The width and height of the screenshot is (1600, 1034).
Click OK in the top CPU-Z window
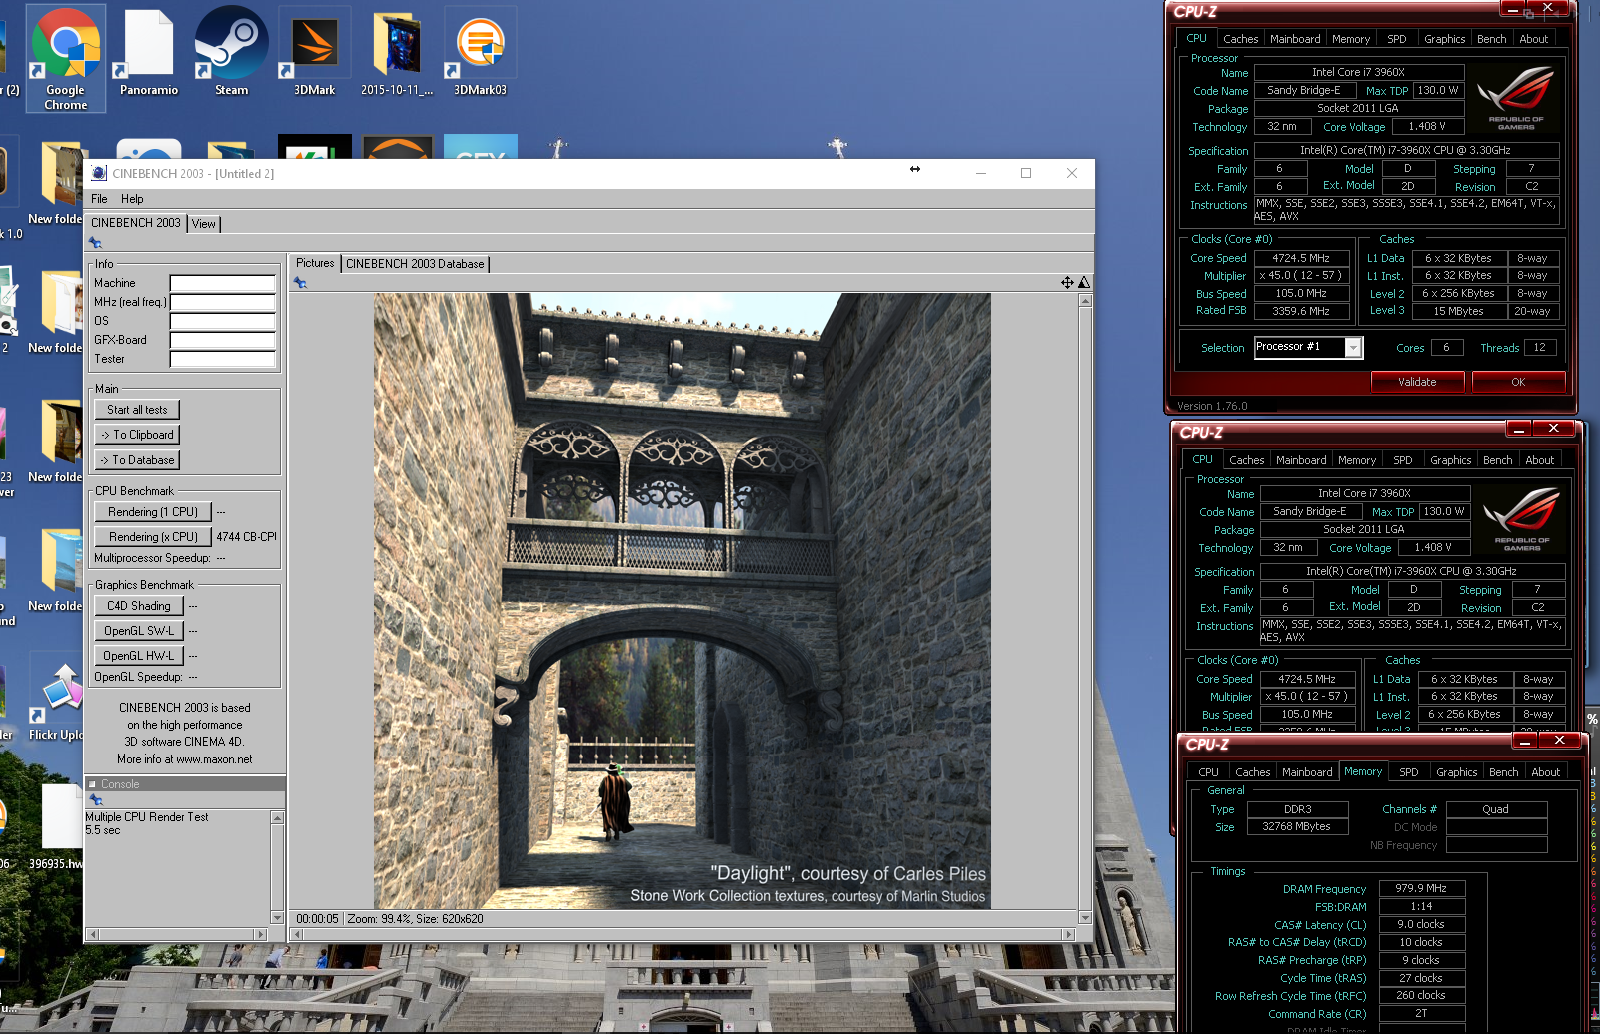[1518, 382]
